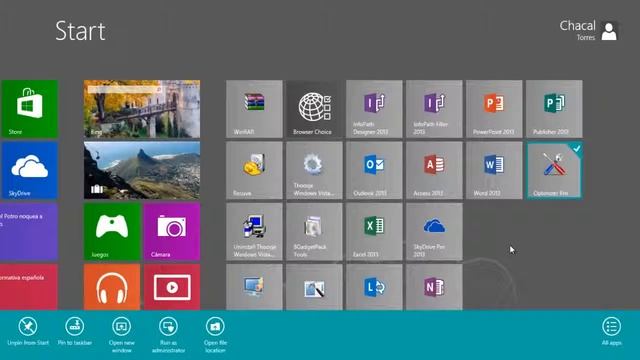Image resolution: width=640 pixels, height=360 pixels.
Task: Launch the Recuva tile
Action: pos(254,170)
